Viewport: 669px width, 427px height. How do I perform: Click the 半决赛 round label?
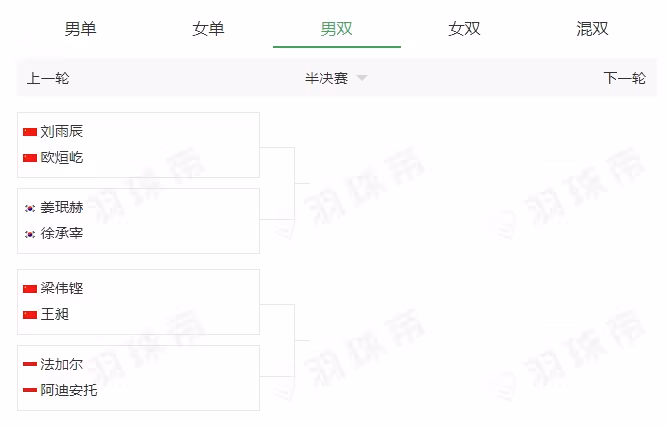tap(326, 78)
